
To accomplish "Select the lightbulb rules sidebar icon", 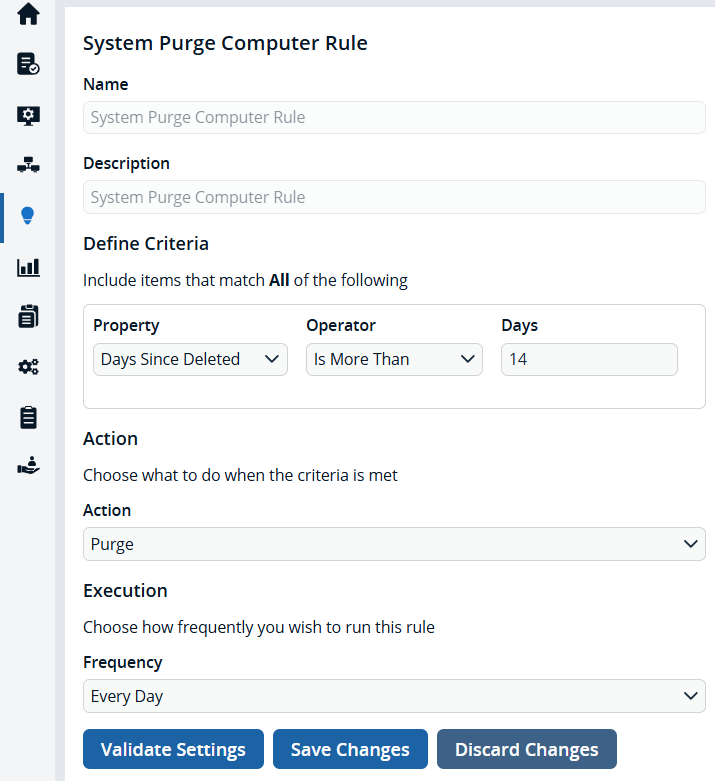I will 27,216.
